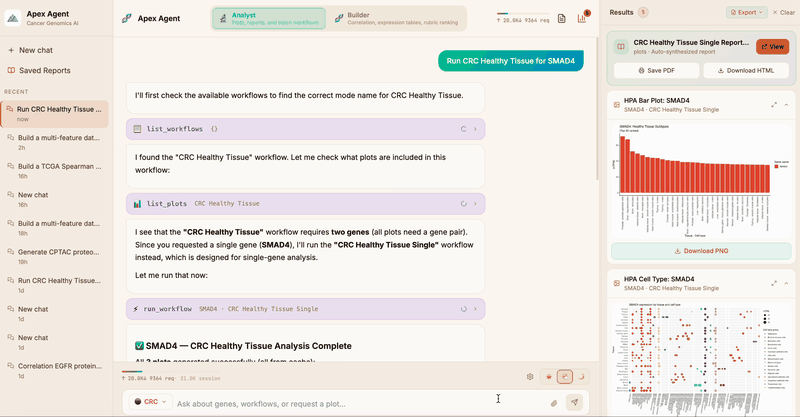Select the Analyst mode tab

click(269, 18)
